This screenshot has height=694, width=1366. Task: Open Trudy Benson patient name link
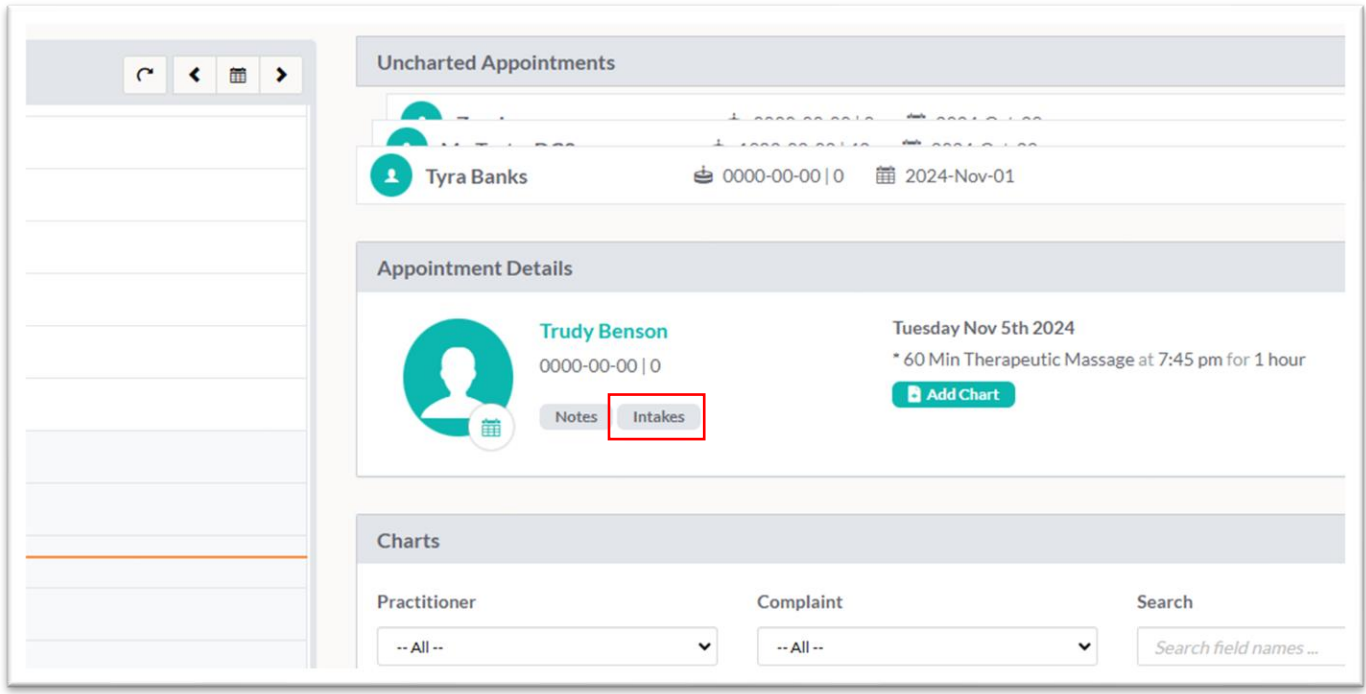coord(603,331)
